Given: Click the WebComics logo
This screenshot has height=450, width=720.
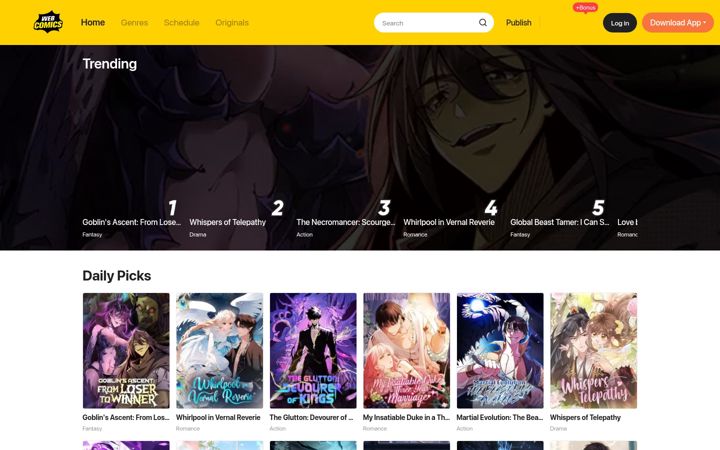Looking at the screenshot, I should (48, 22).
